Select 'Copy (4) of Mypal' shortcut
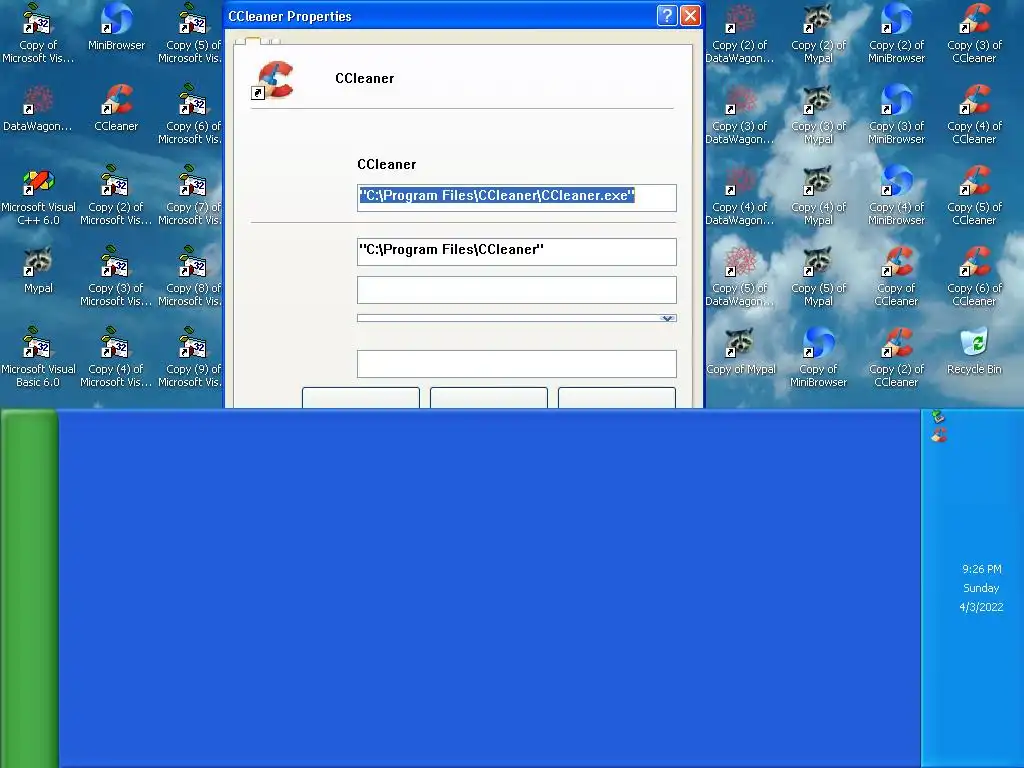1024x768 pixels. click(818, 196)
